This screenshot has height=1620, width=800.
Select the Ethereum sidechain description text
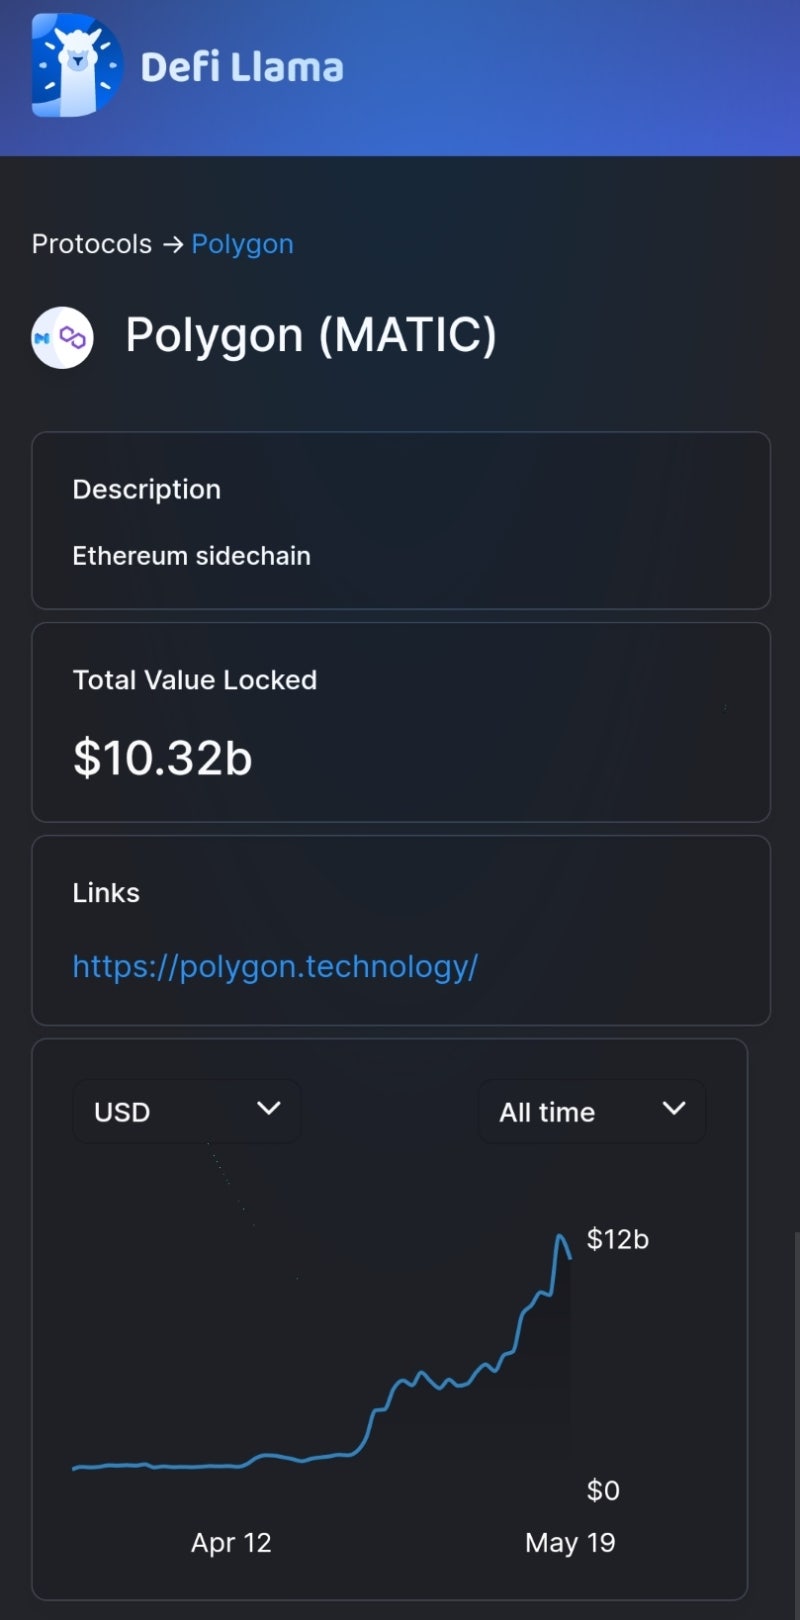click(x=191, y=556)
